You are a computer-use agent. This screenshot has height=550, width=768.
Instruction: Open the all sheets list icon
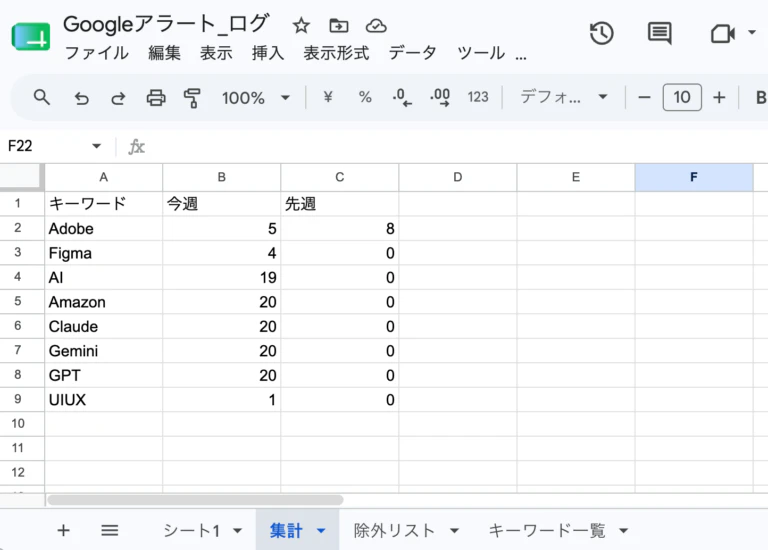click(x=110, y=530)
